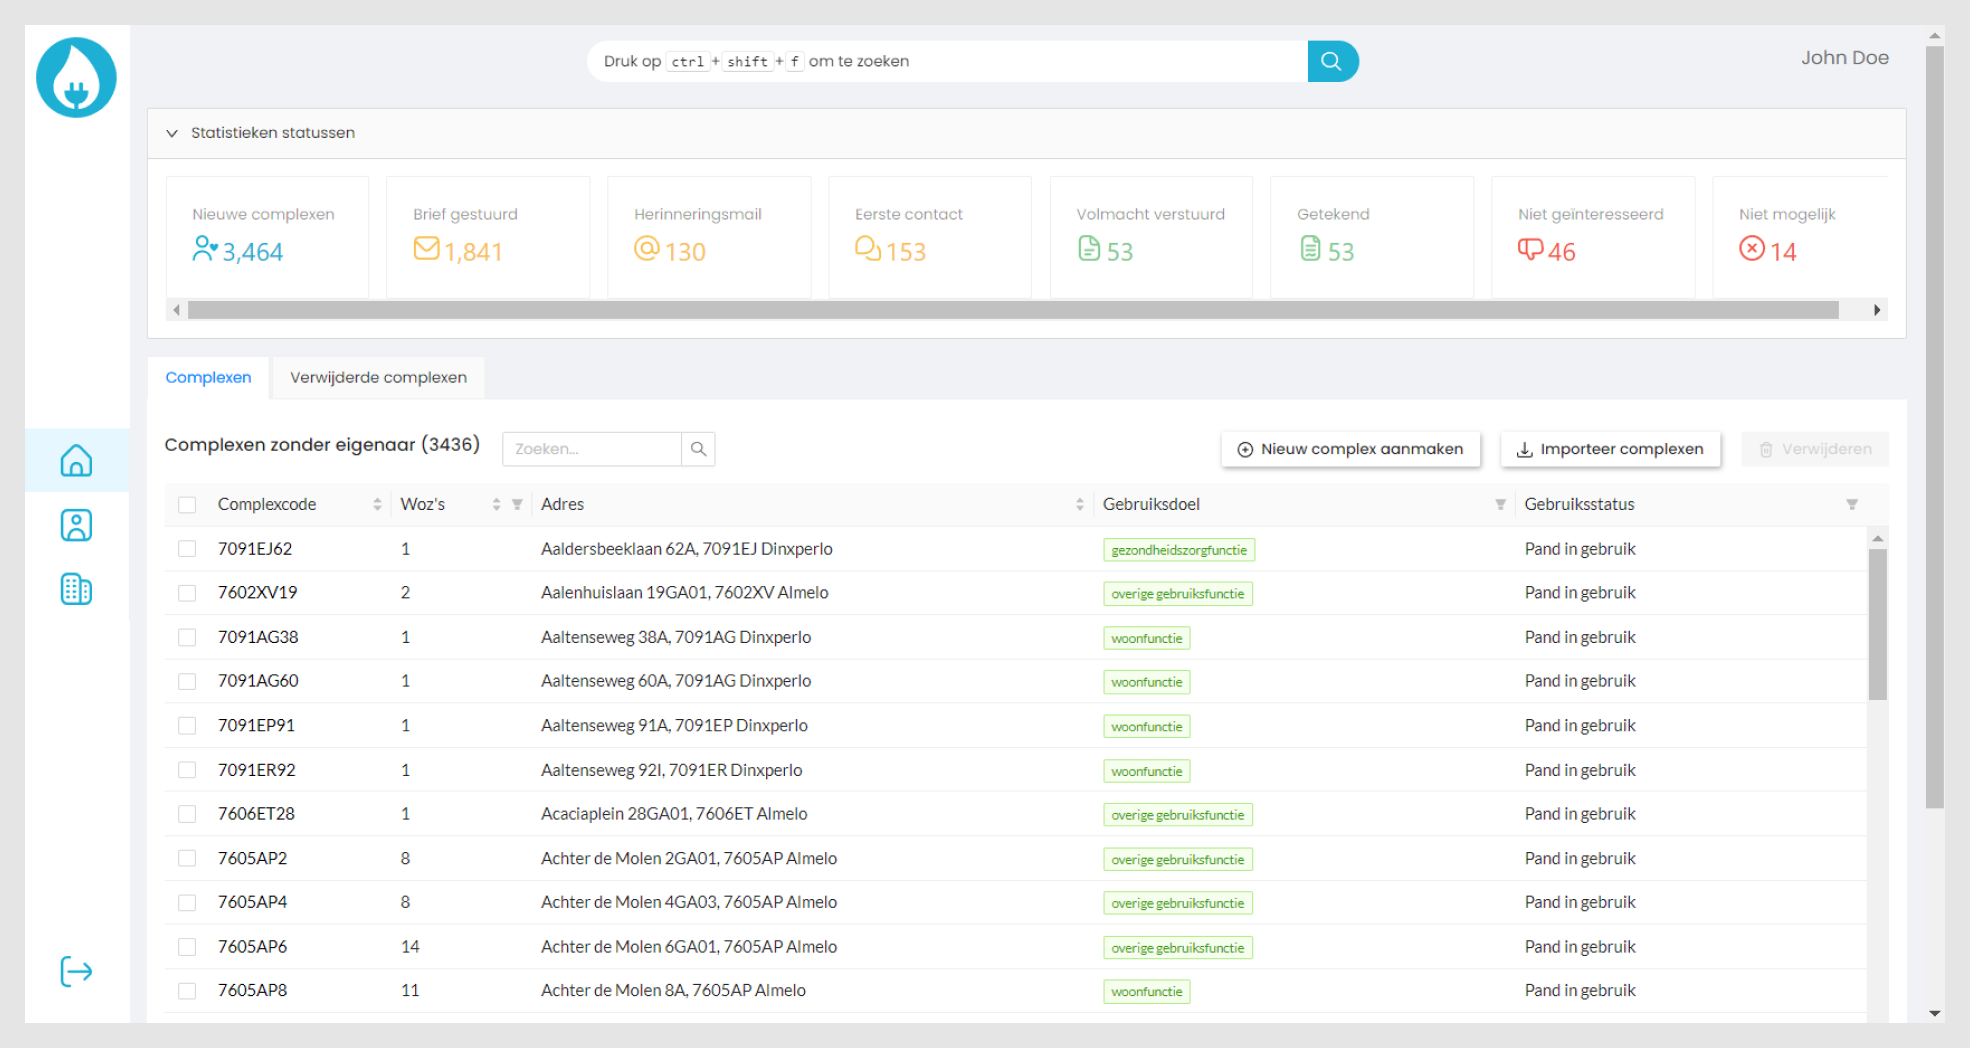Sort by Woz's column arrows
1970x1048 pixels.
496,505
